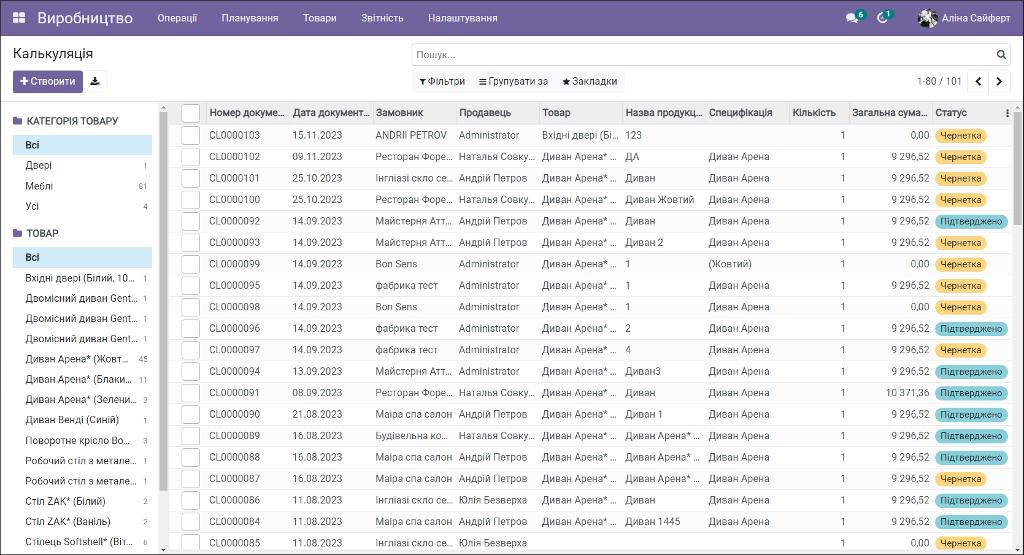Check the row CL0000092 checkbox
The image size is (1024, 555).
click(191, 221)
